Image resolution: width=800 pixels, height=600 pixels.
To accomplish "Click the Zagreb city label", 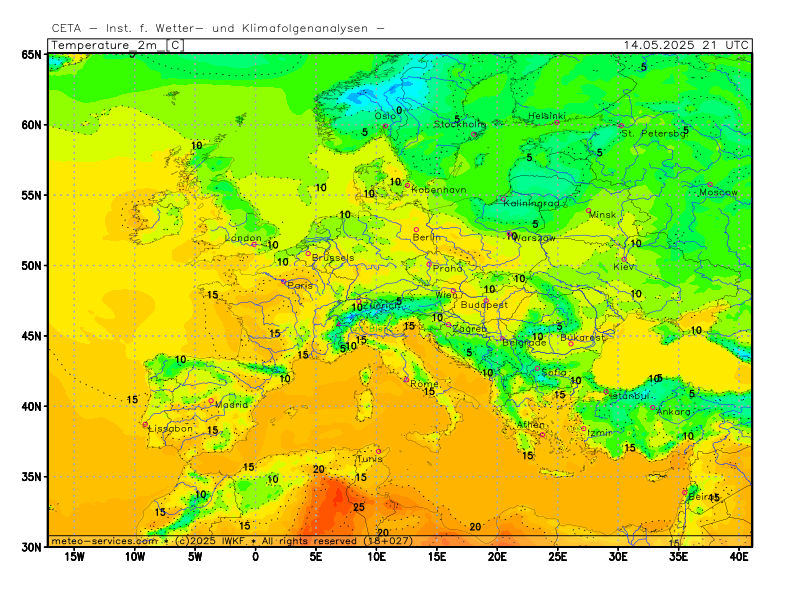I will pyautogui.click(x=469, y=329).
